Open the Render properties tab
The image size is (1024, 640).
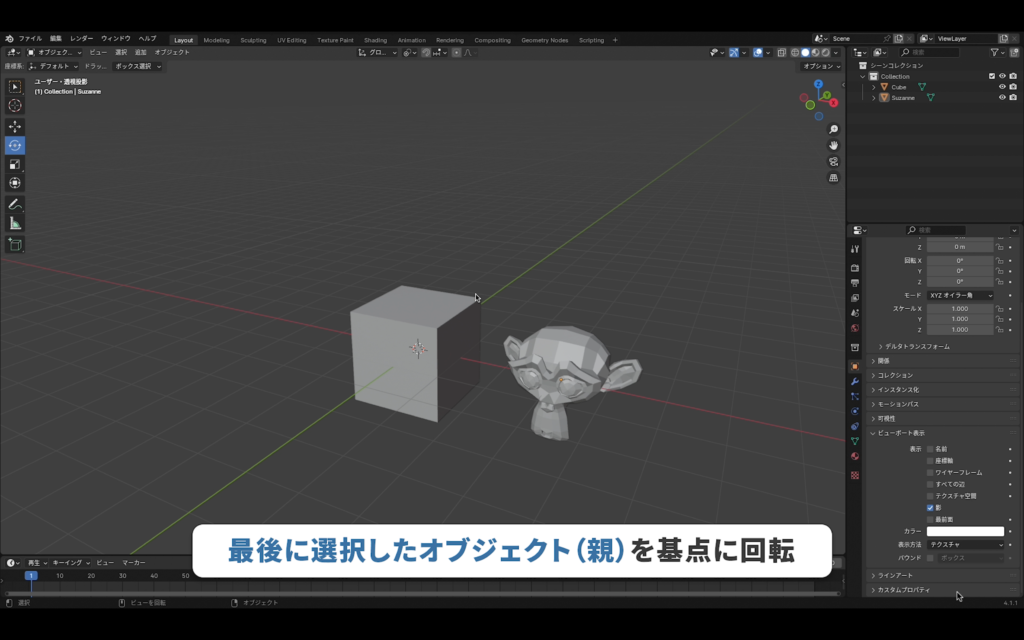point(855,268)
